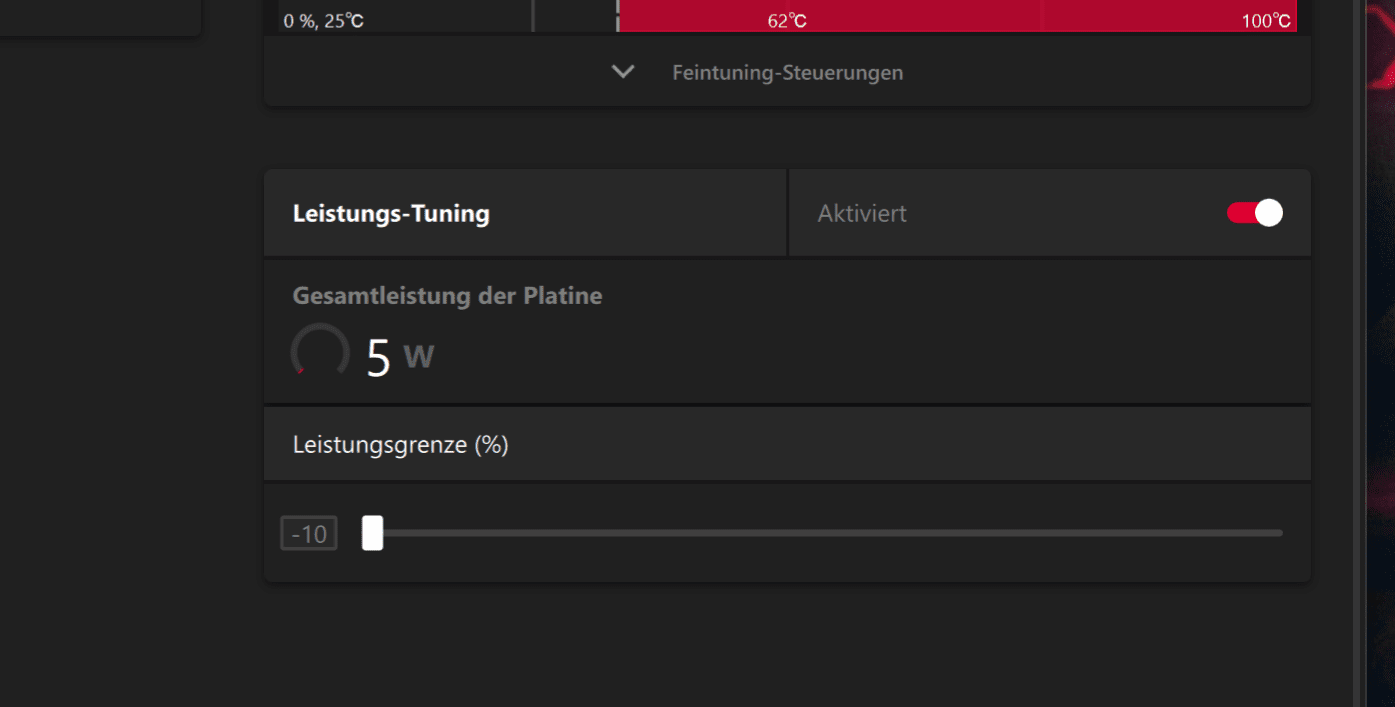
Task: Click the dashed divider line in fan graph
Action: click(618, 15)
